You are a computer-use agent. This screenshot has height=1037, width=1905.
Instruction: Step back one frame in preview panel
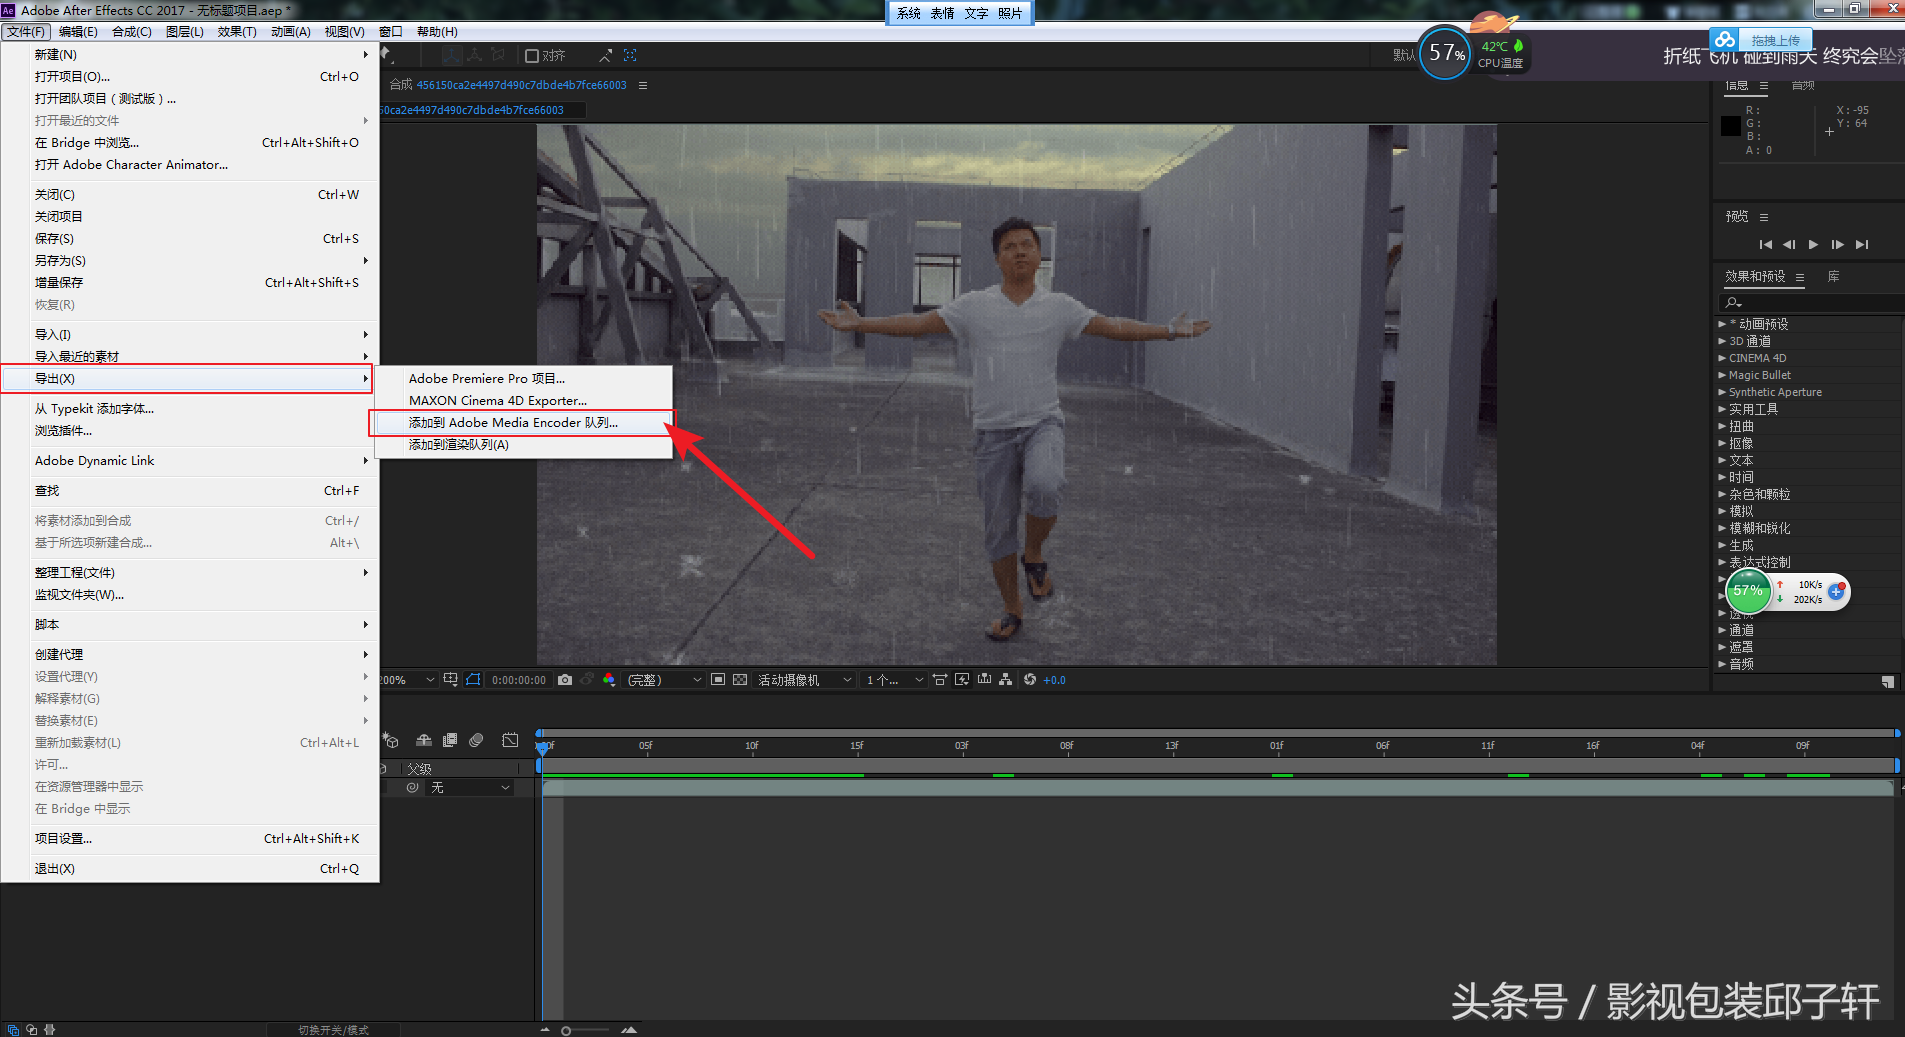pos(1789,245)
